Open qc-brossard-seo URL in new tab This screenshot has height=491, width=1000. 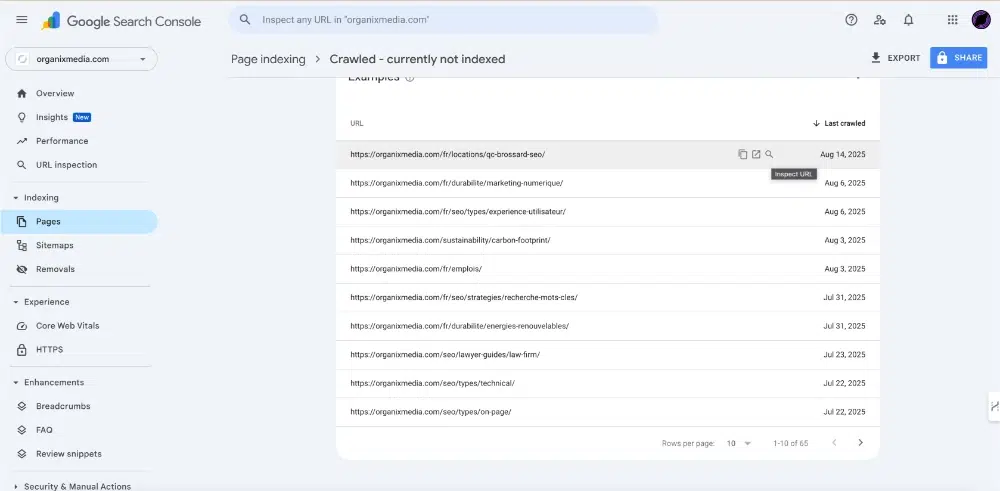[756, 154]
